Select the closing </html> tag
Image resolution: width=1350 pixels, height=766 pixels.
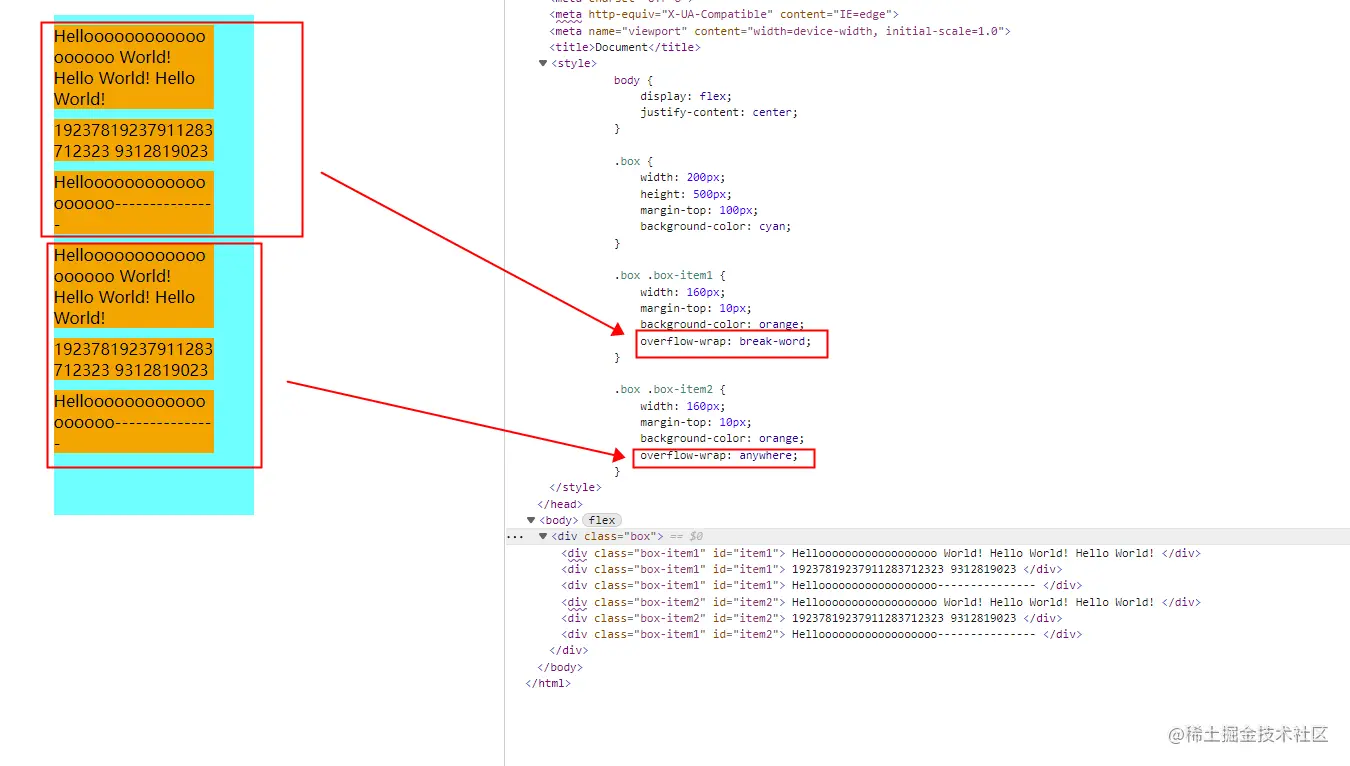[x=548, y=683]
